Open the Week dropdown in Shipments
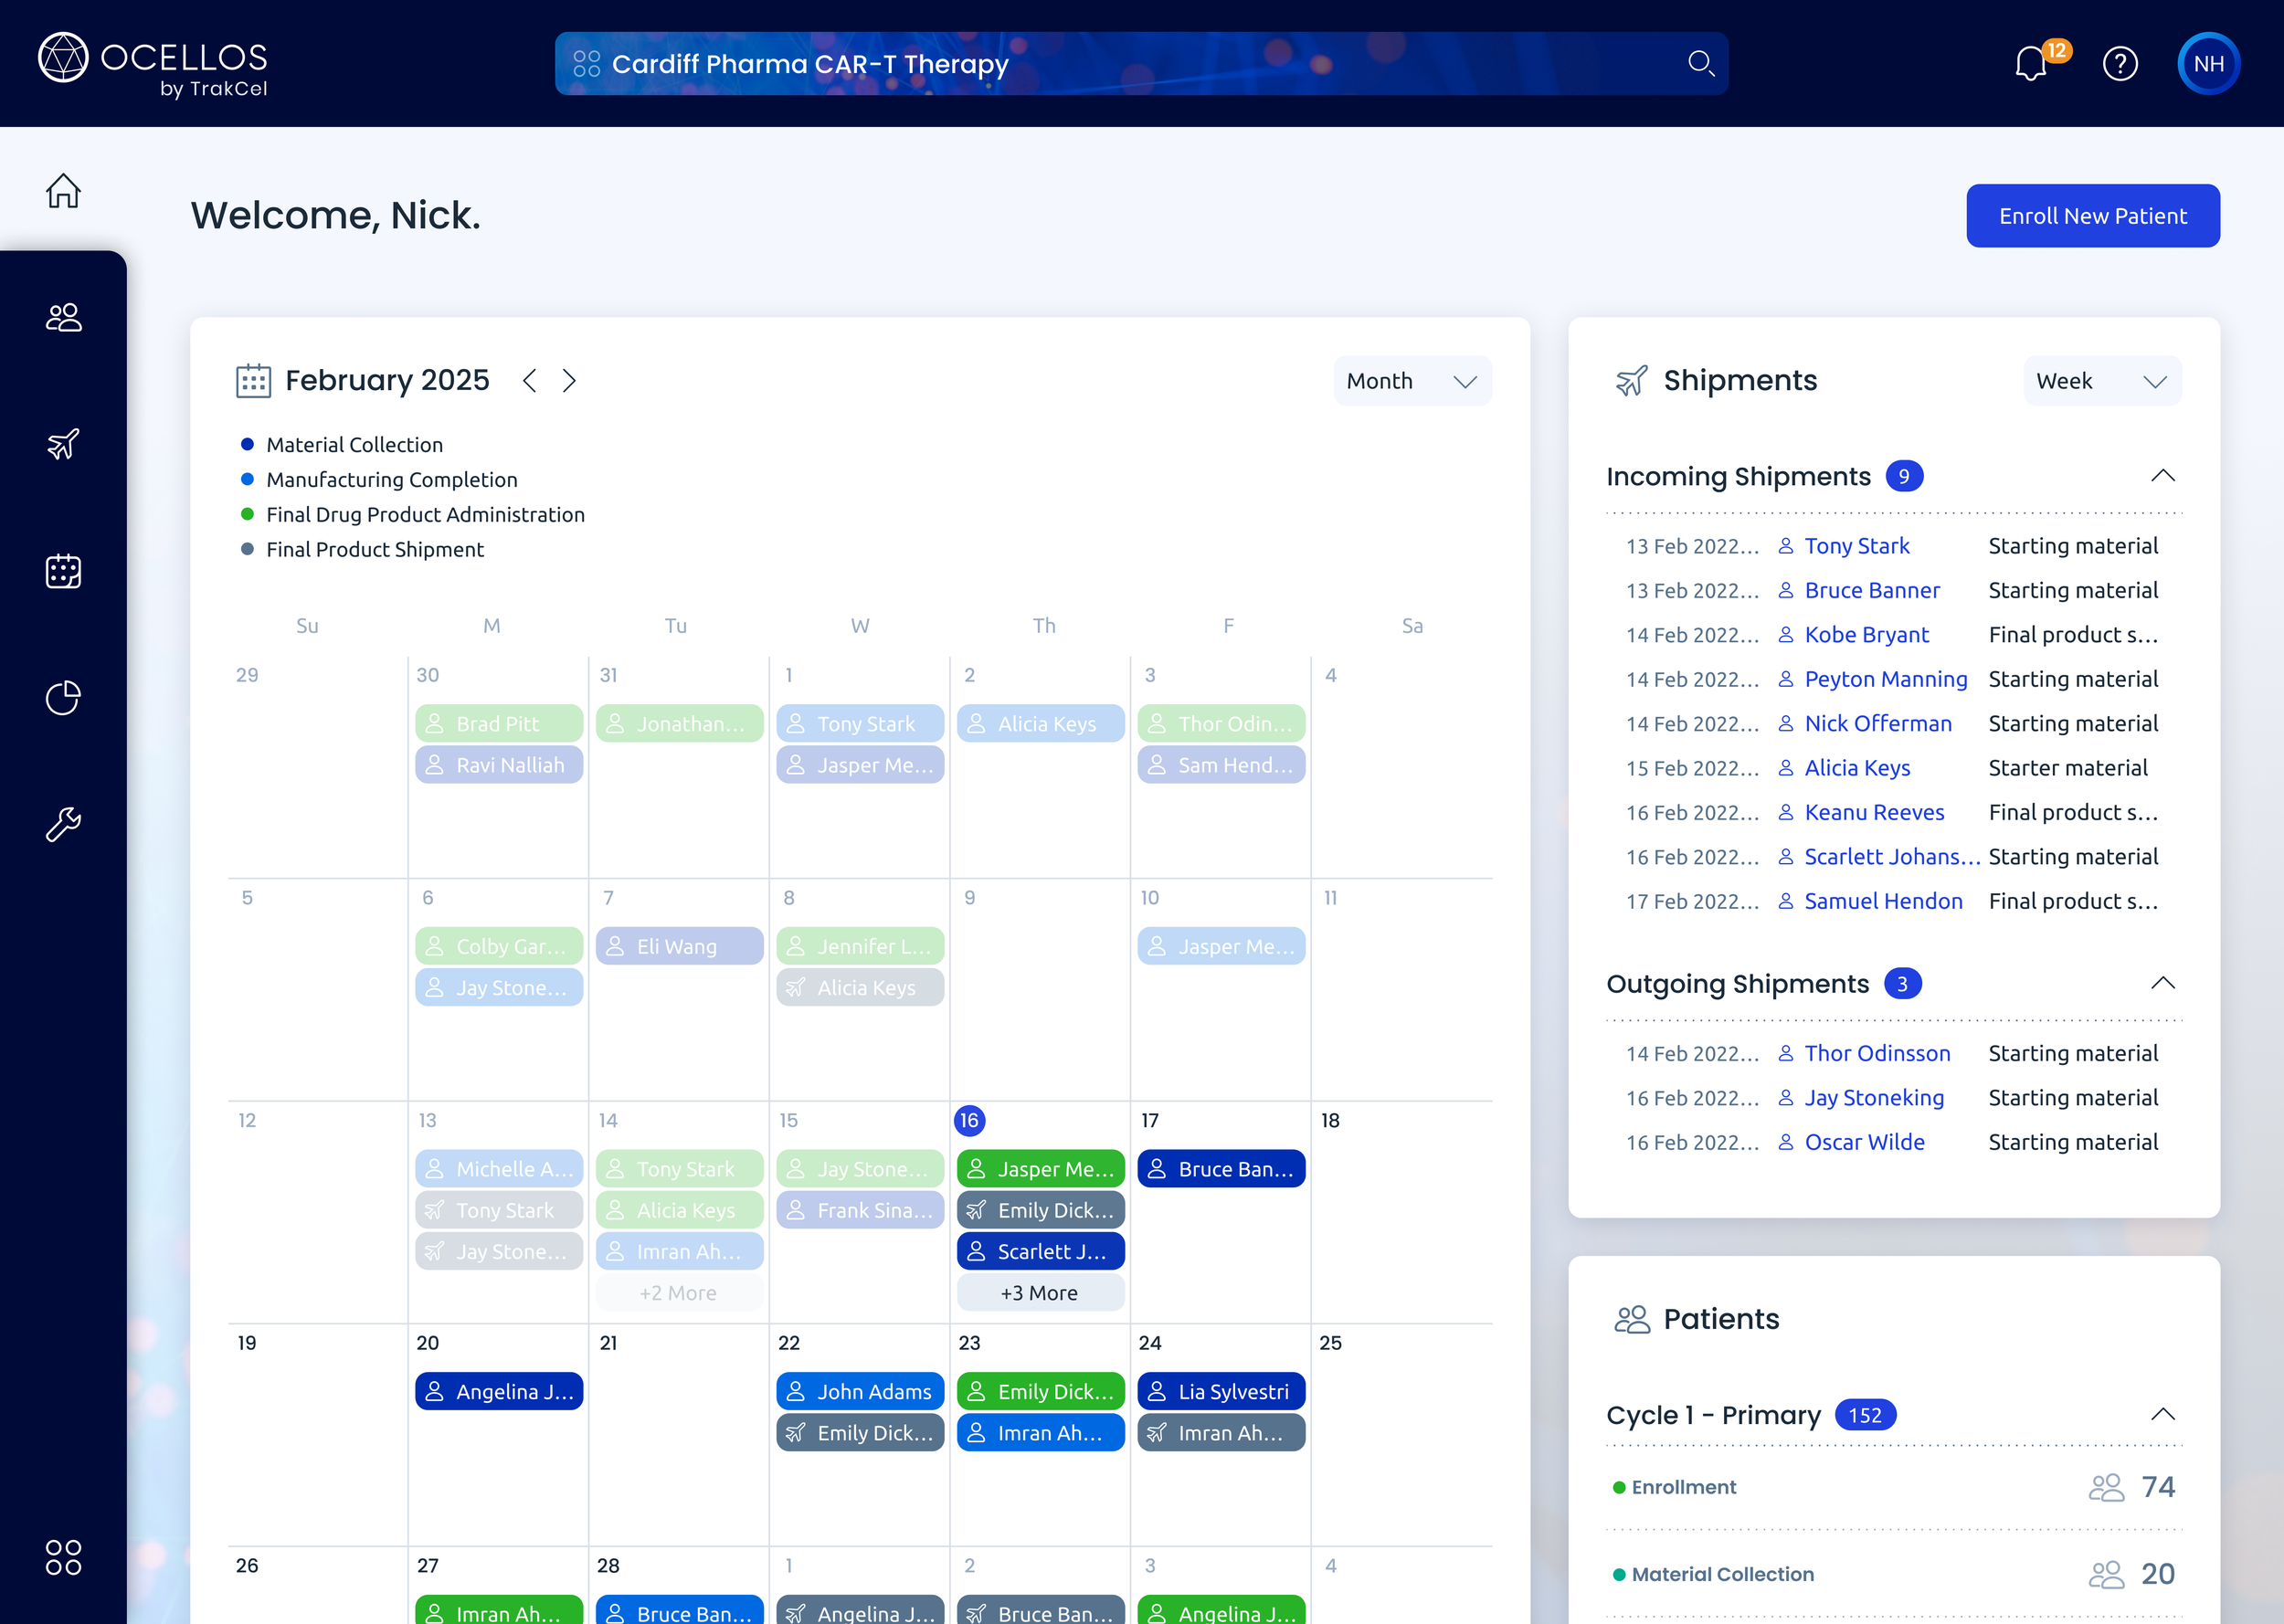The height and width of the screenshot is (1624, 2284). coord(2101,381)
